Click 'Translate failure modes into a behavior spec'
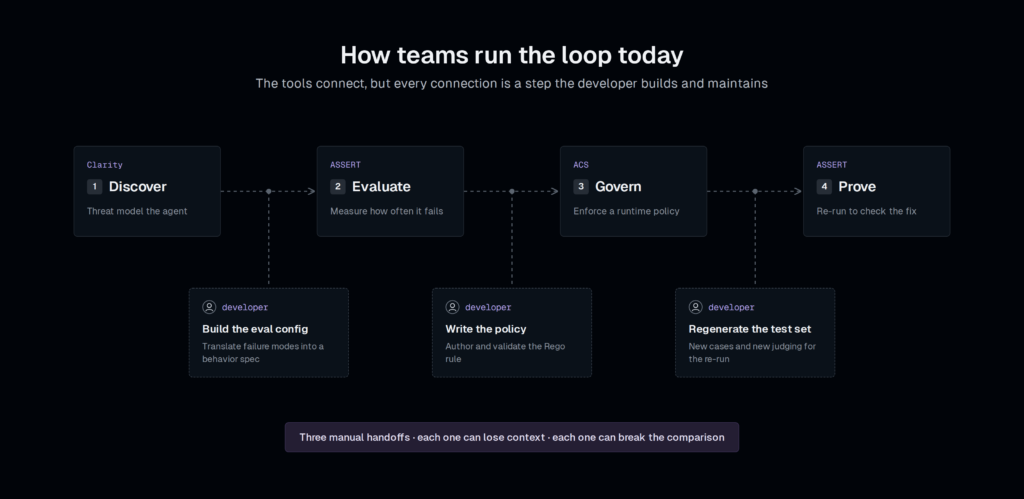 pyautogui.click(x=263, y=353)
